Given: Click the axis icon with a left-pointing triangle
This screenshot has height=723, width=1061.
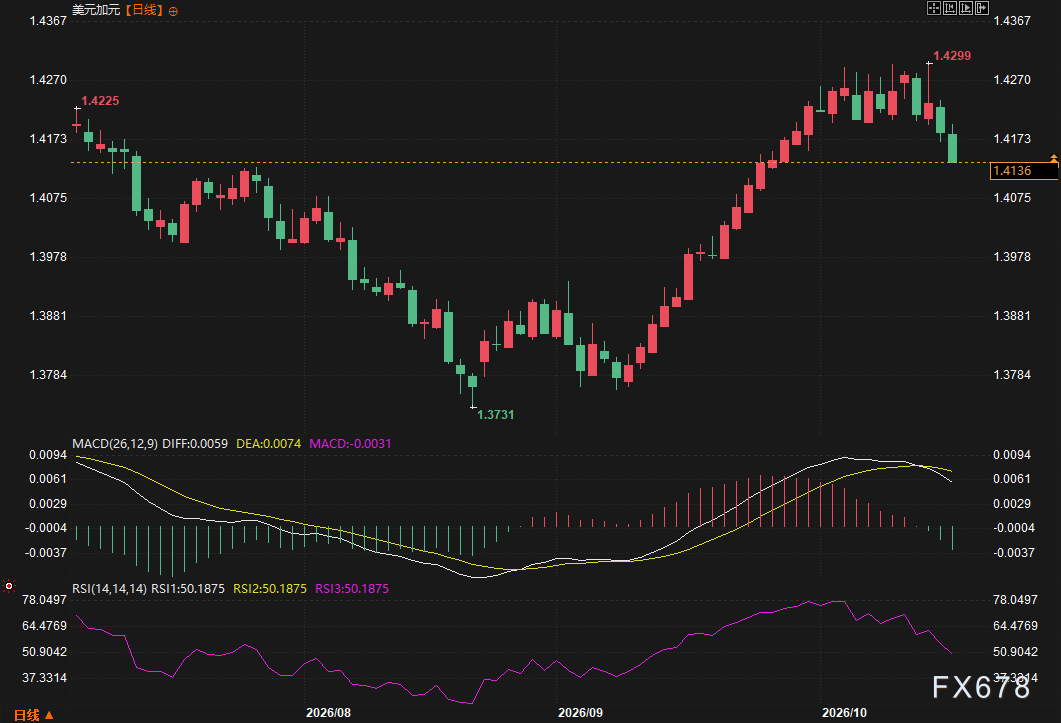Looking at the screenshot, I should (950, 8).
